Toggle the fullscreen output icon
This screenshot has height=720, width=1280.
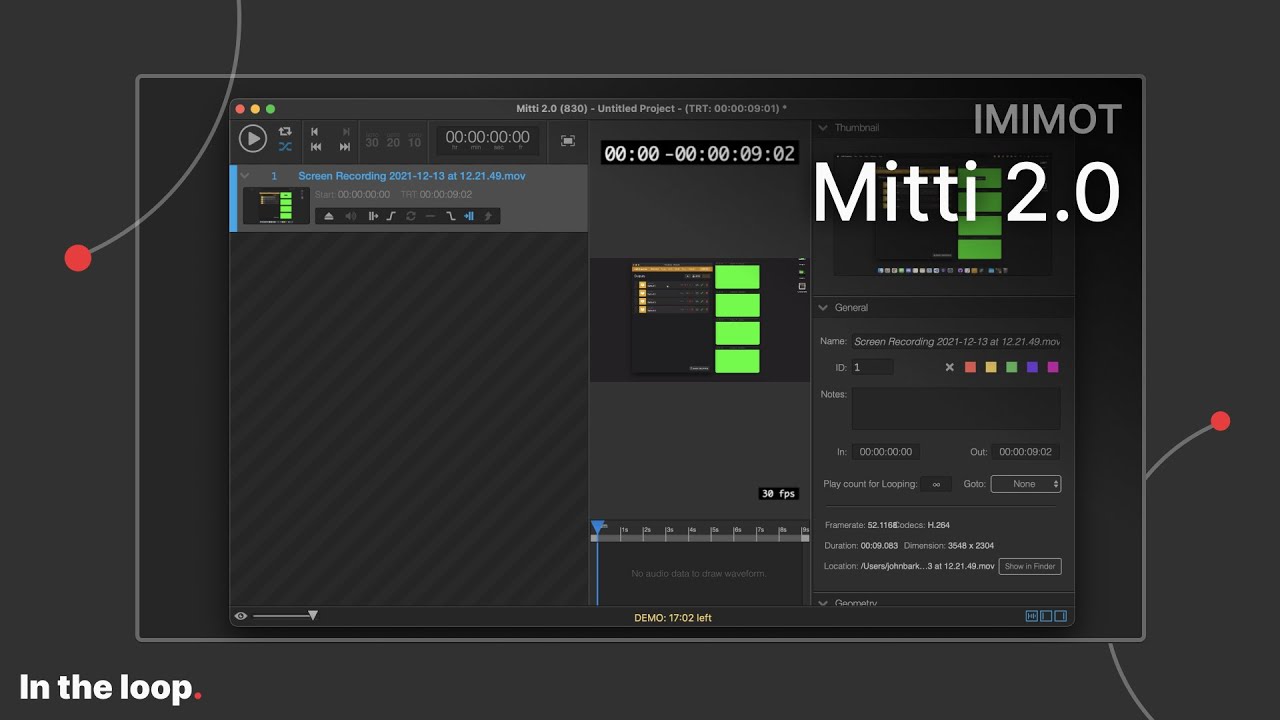click(568, 141)
